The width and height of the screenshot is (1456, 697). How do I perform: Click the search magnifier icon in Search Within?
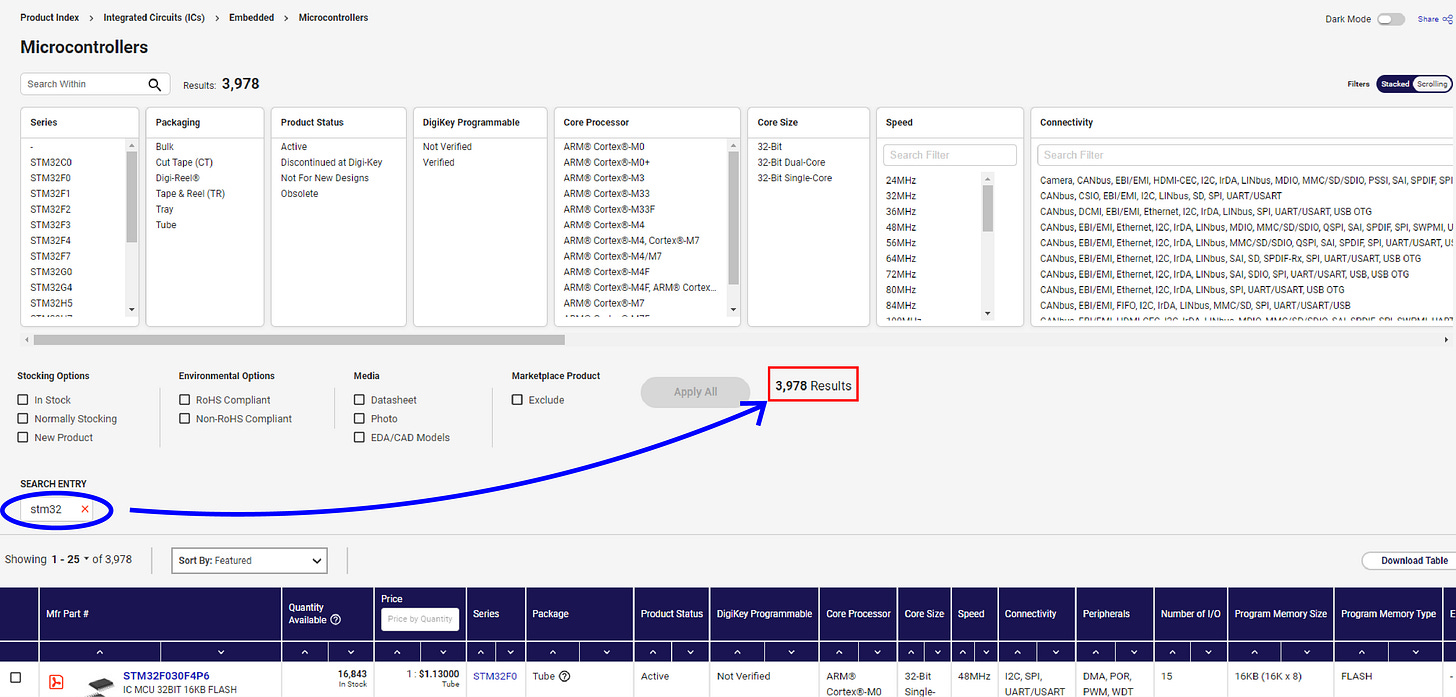(154, 85)
